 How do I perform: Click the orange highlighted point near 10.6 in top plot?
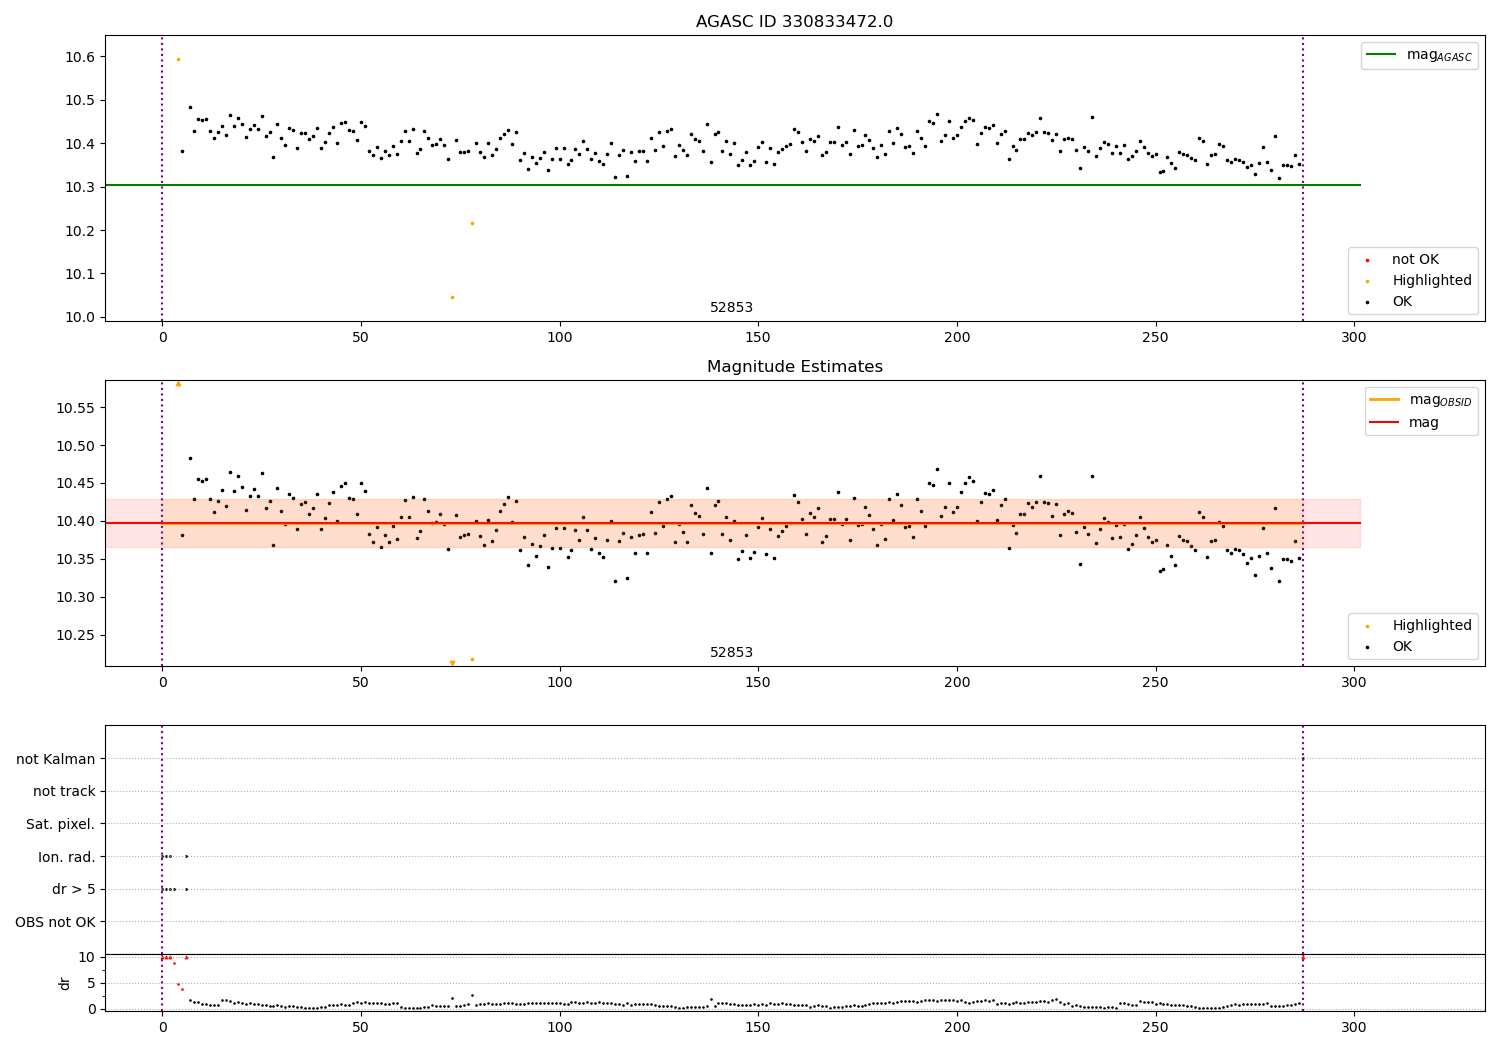tap(178, 59)
